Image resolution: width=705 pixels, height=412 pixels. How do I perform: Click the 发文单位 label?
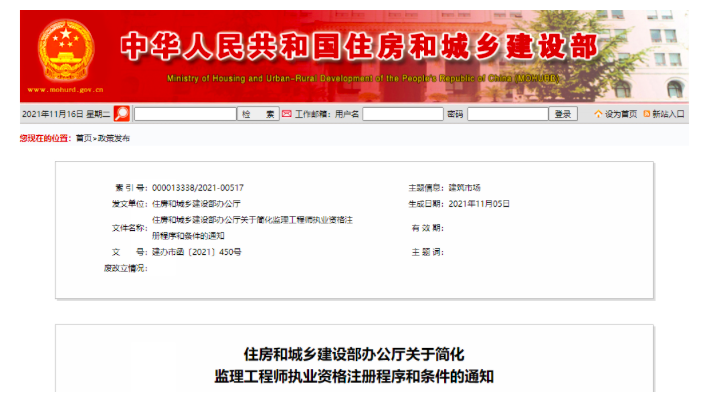tap(129, 204)
